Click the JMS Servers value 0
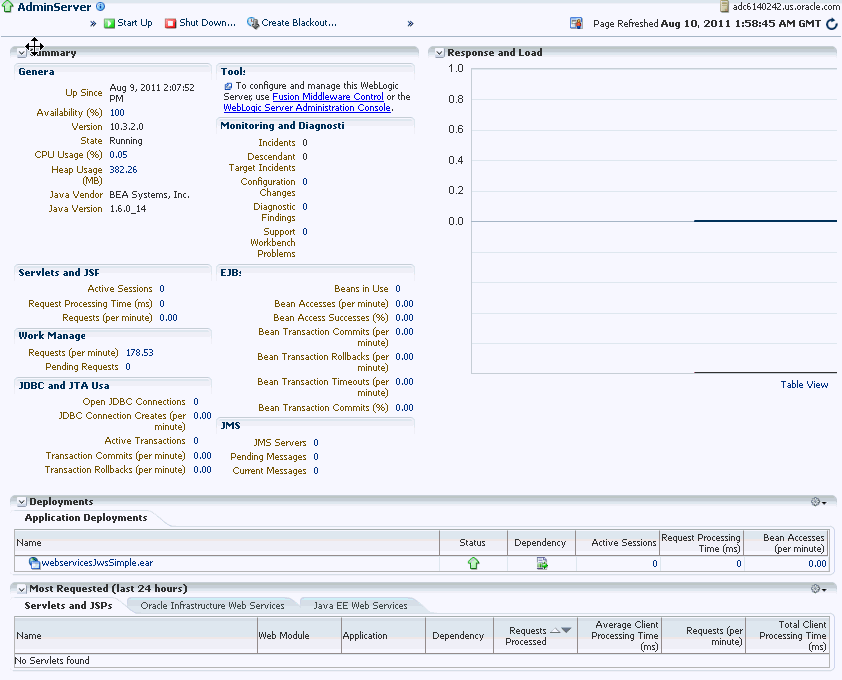This screenshot has width=842, height=680. coord(316,443)
